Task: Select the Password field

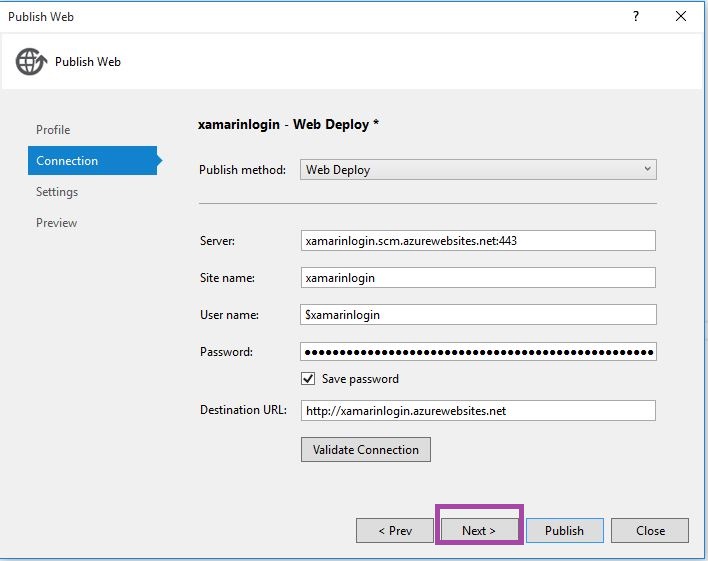Action: (x=478, y=352)
